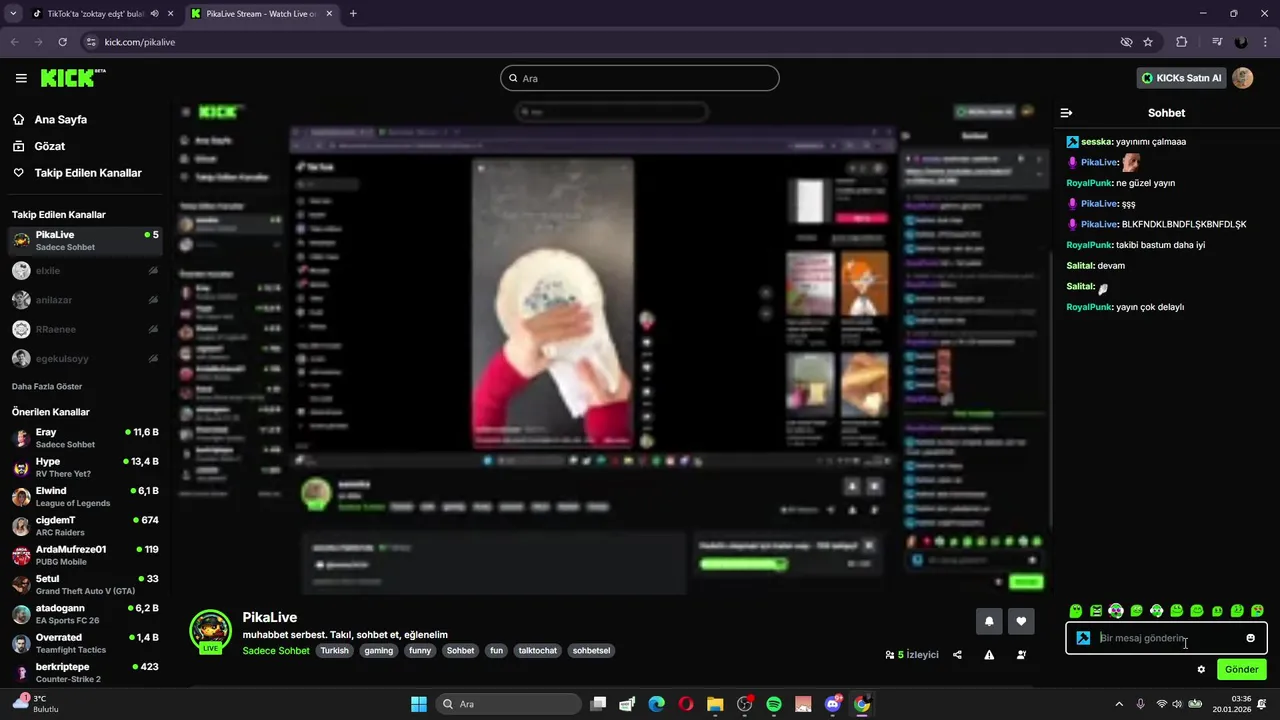This screenshot has height=720, width=1280.
Task: Click RoyalPunk on the 'ne güzel yayın' message
Action: pyautogui.click(x=1090, y=183)
